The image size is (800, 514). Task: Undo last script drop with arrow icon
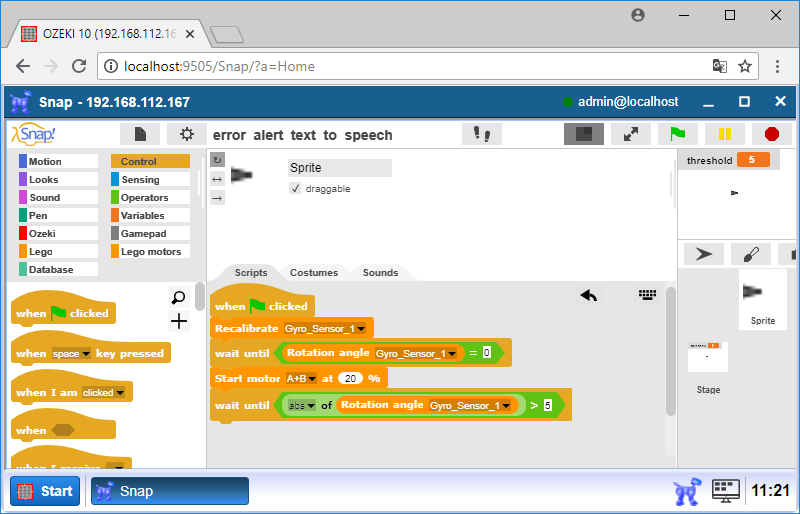pyautogui.click(x=589, y=295)
